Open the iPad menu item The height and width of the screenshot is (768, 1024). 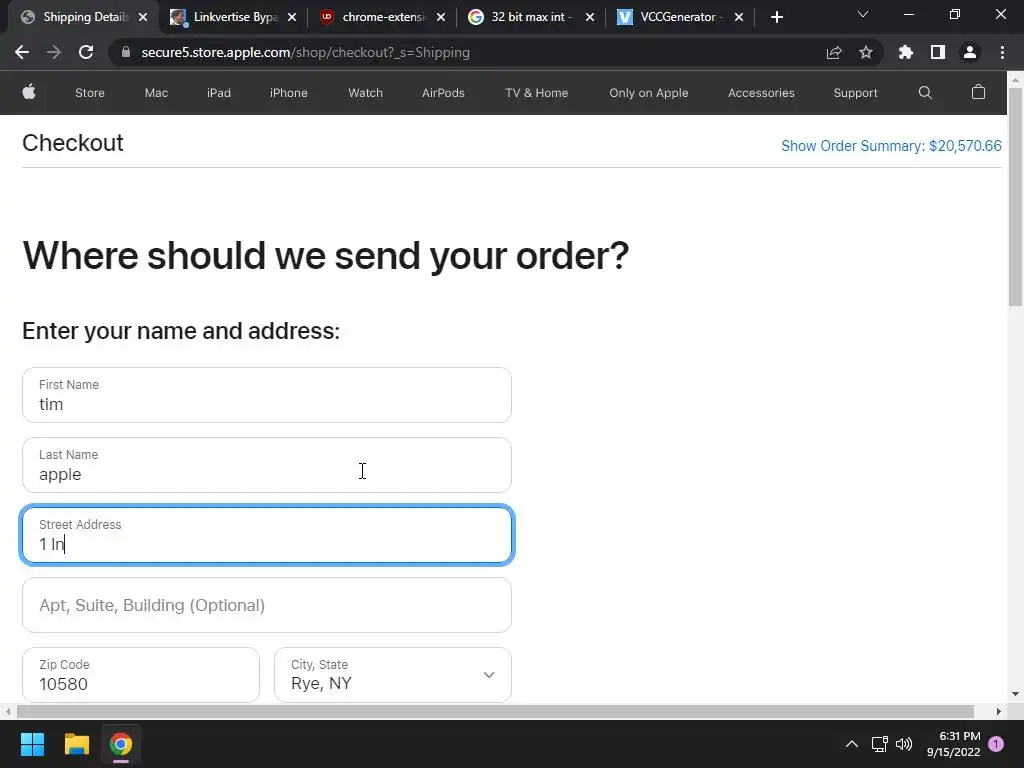tap(219, 93)
